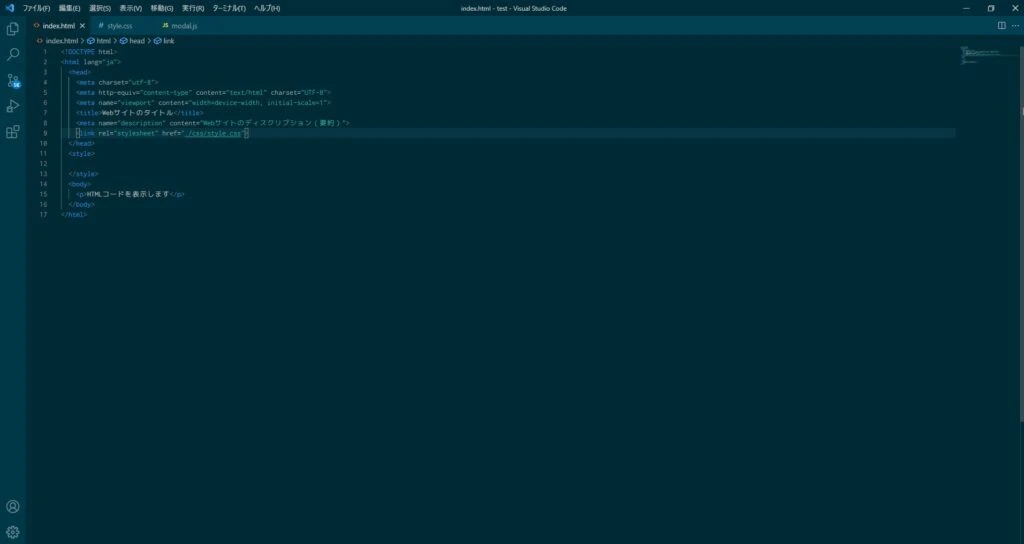Open the ヘルプ(H) menu
1024x544 pixels.
(267, 8)
